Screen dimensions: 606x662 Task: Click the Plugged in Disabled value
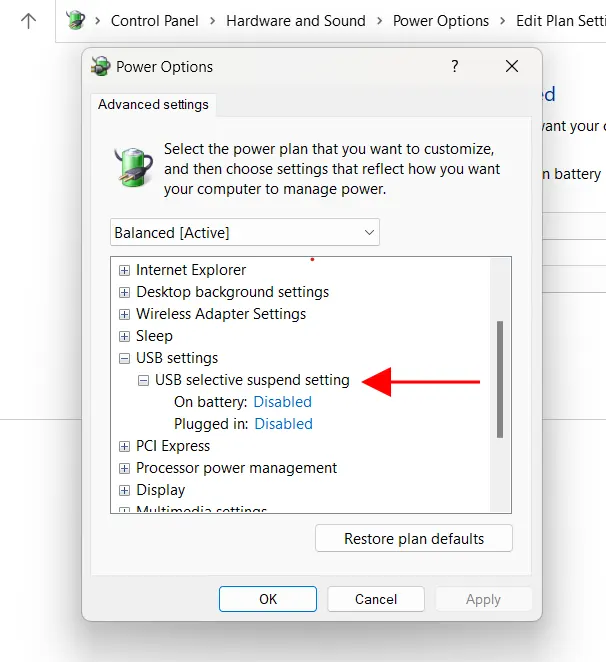[x=283, y=424]
